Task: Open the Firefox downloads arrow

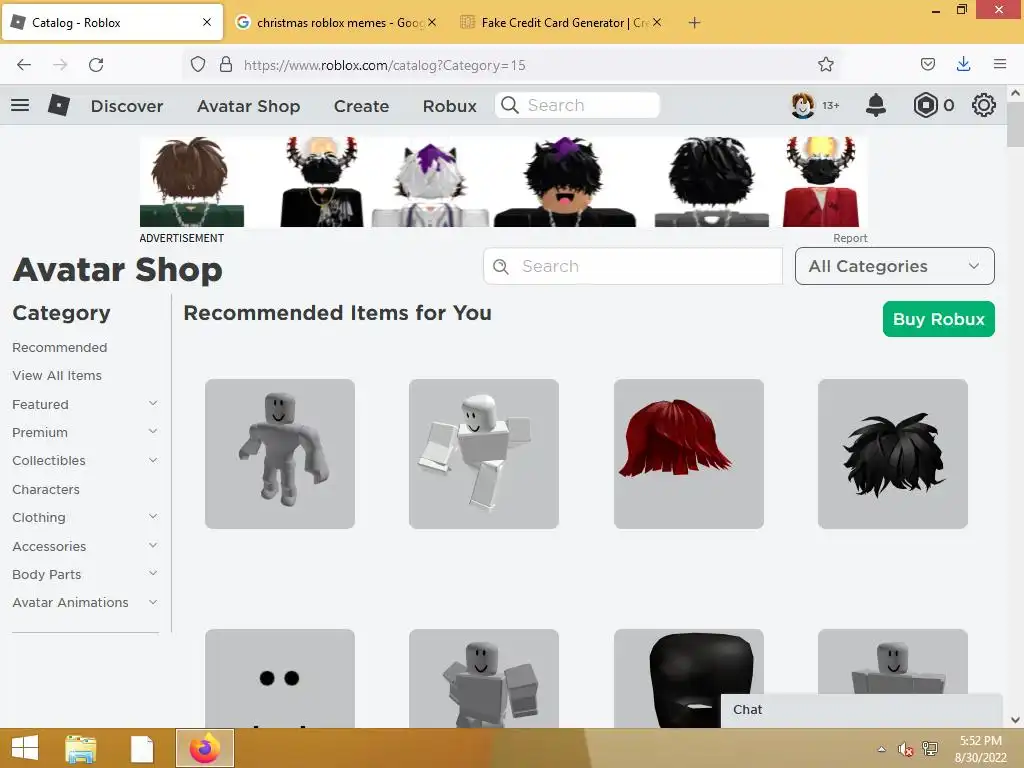Action: (963, 65)
